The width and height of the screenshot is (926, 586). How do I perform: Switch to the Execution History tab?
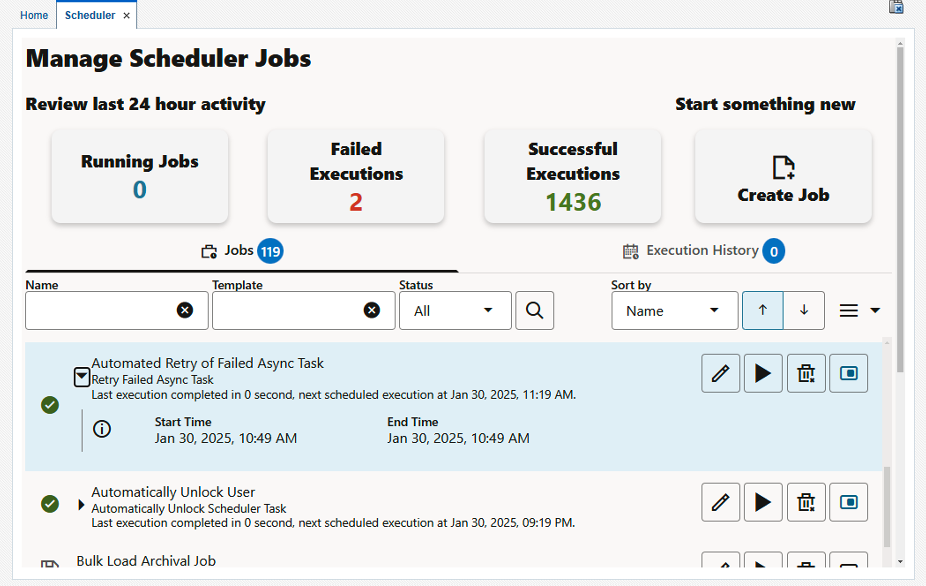[704, 251]
